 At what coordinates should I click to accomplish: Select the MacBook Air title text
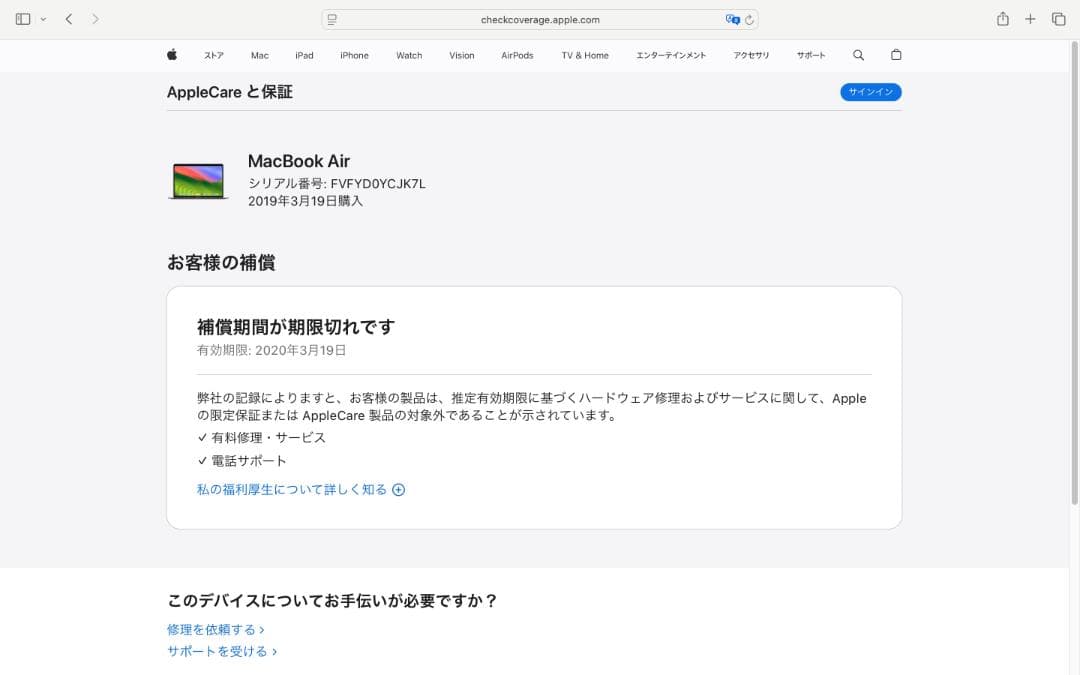[299, 161]
